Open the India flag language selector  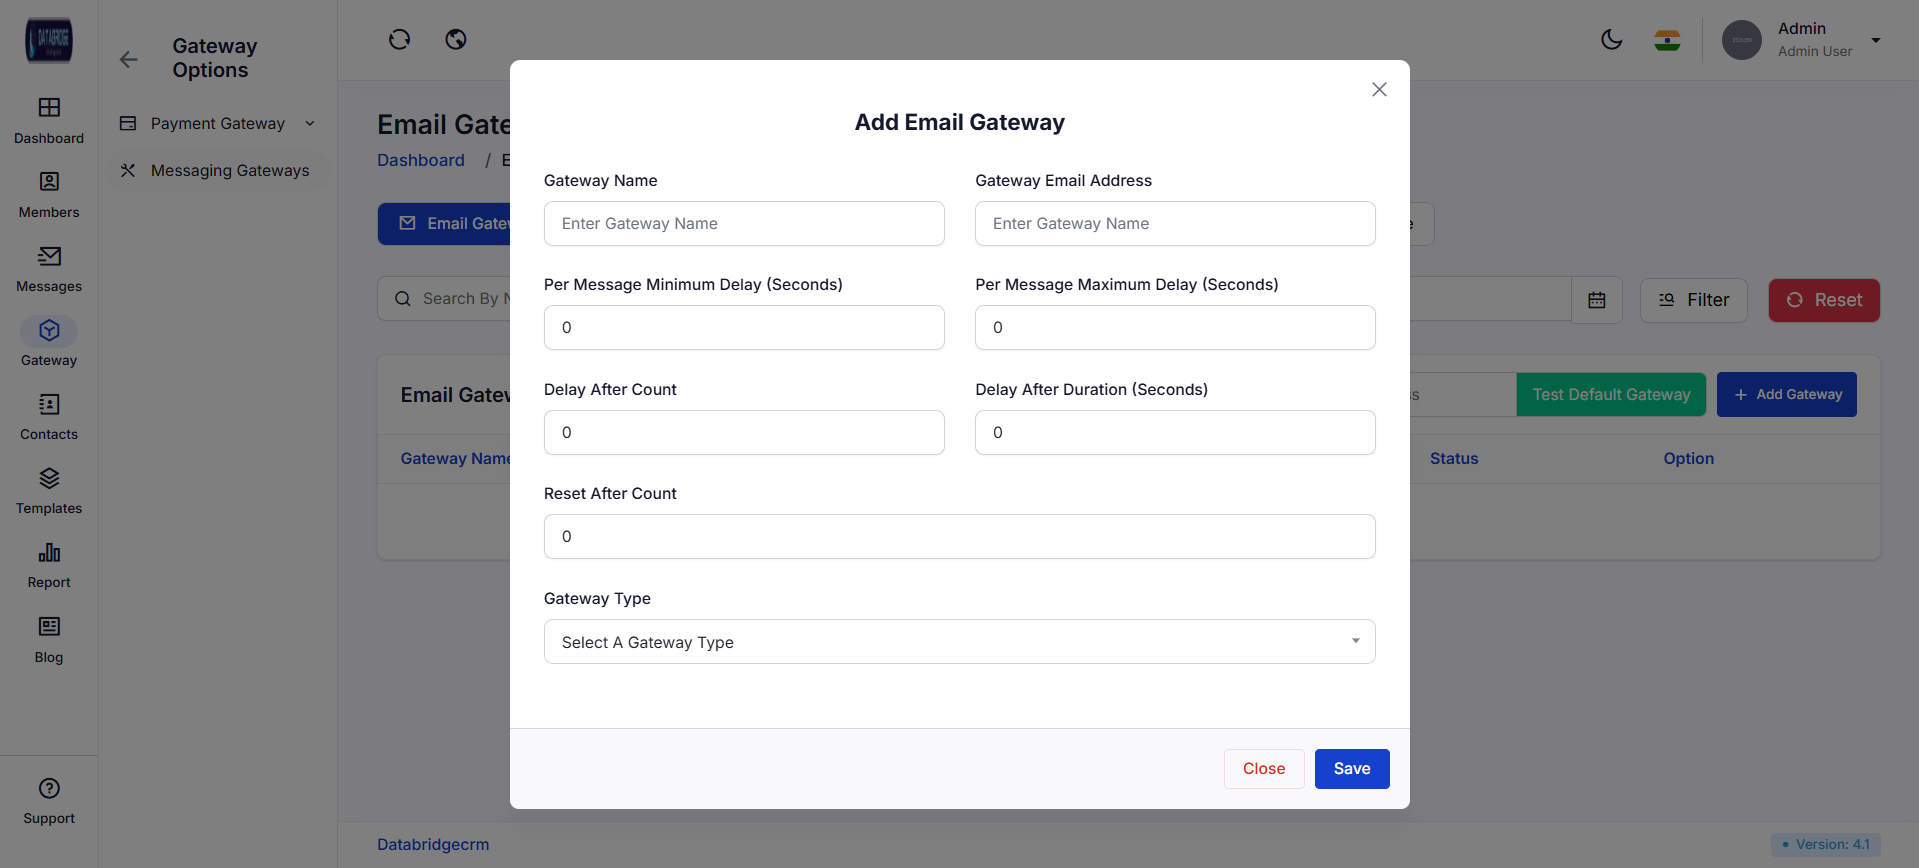1667,40
